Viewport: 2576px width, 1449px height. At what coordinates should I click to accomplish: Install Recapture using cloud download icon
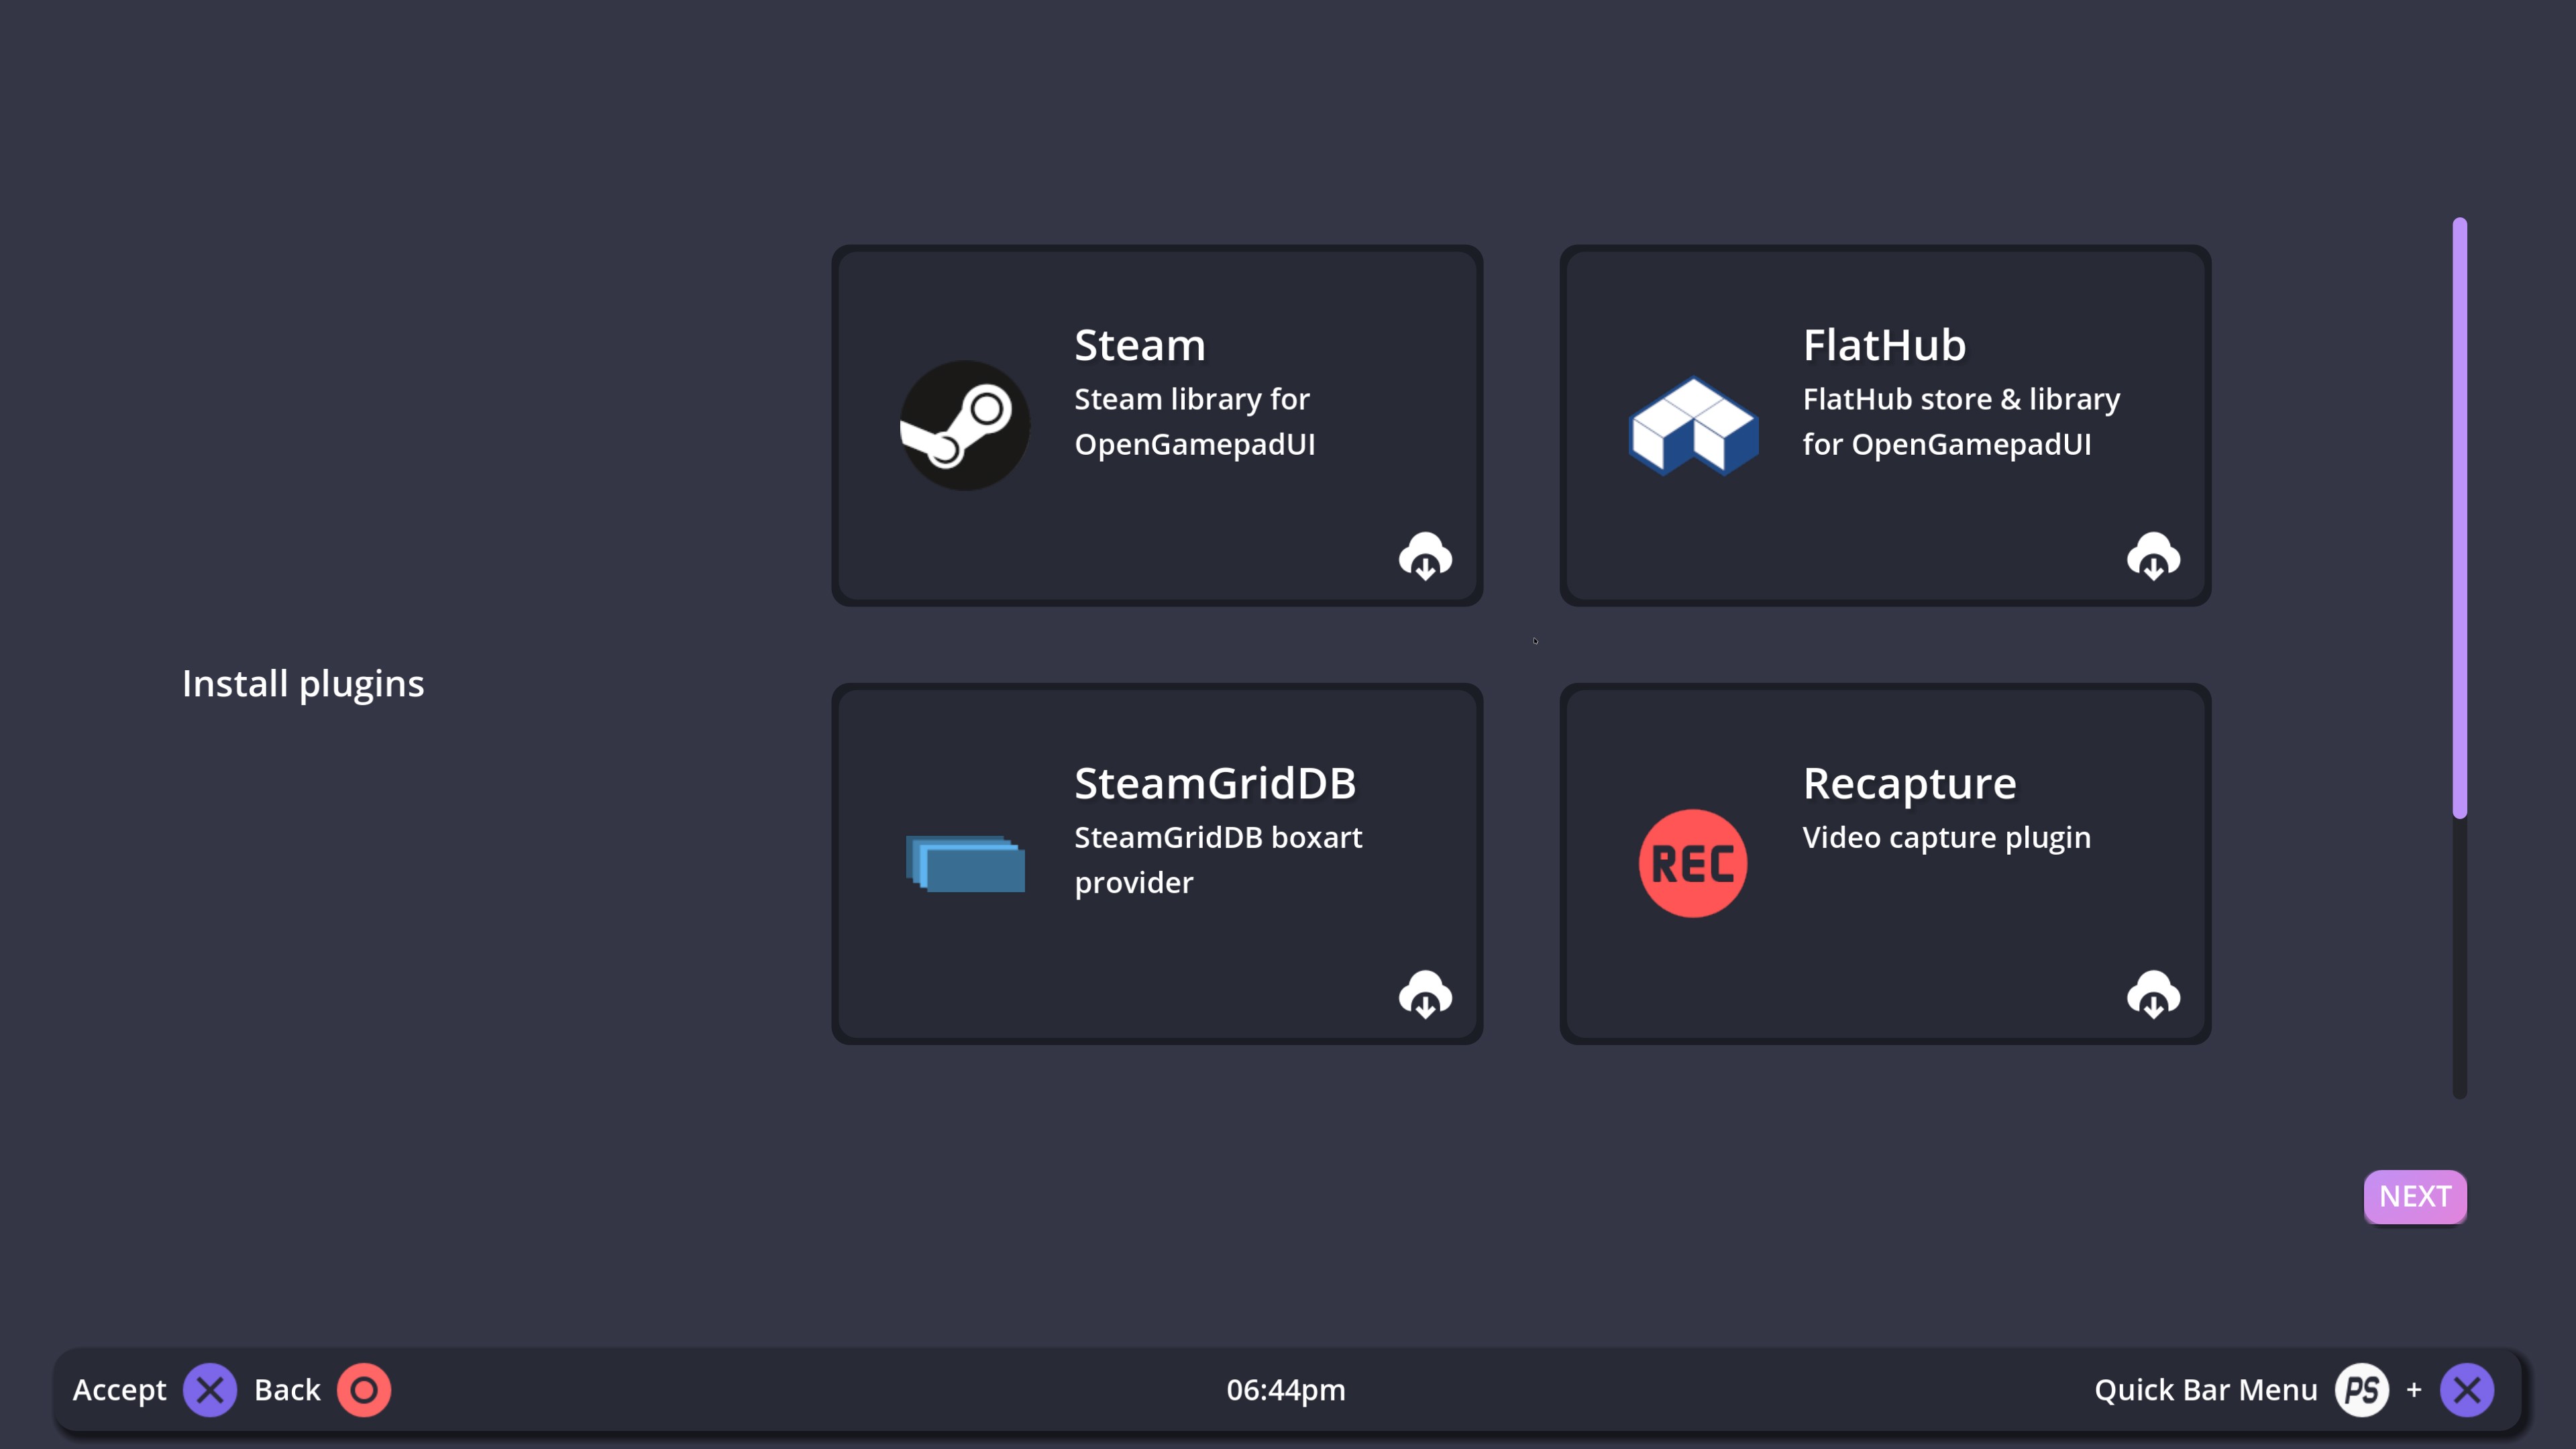(2153, 994)
